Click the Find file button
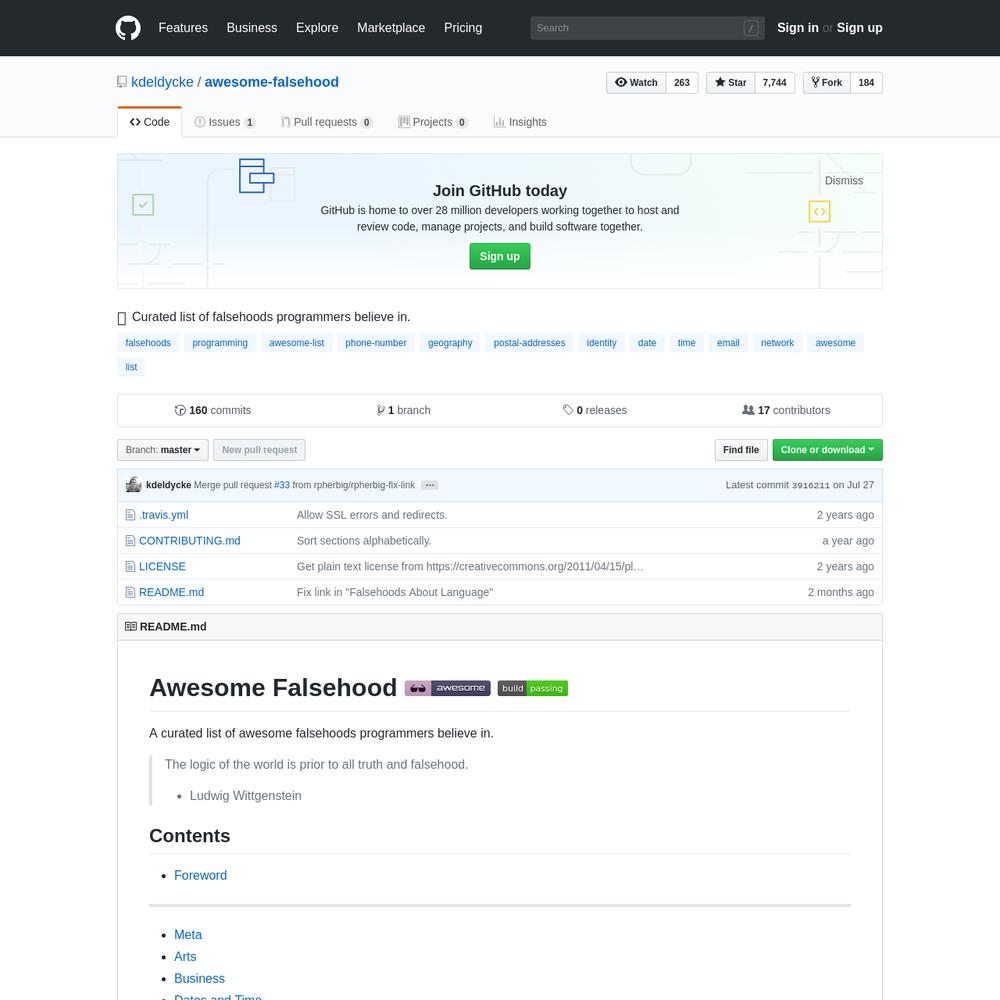Image resolution: width=1000 pixels, height=1000 pixels. pyautogui.click(x=741, y=450)
